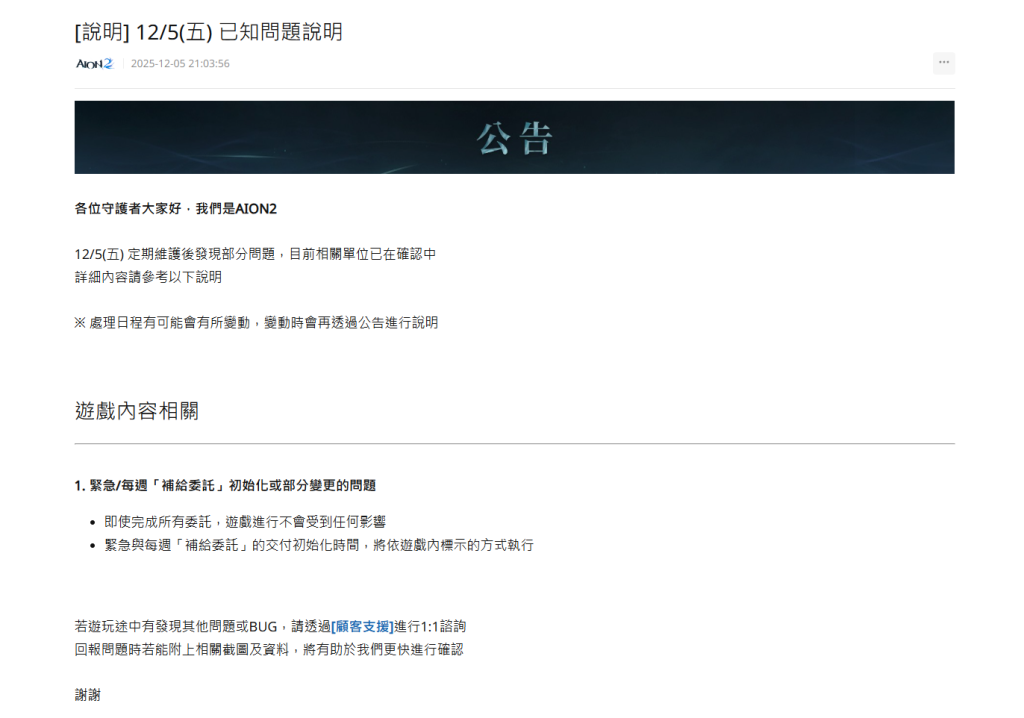The width and height of the screenshot is (1024, 718).
Task: Click the 遊戲內容相關 section heading
Action: pos(136,410)
